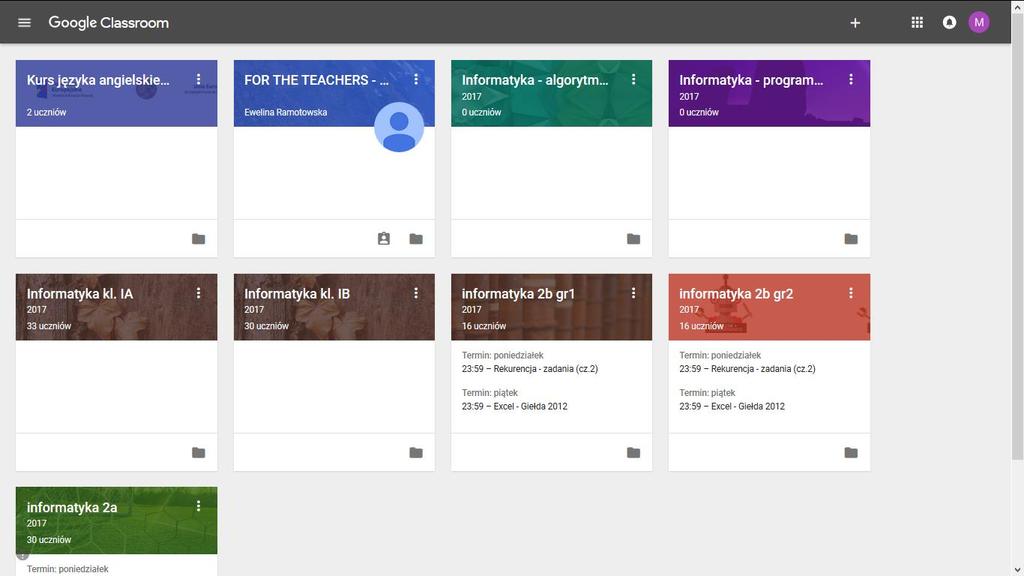Open Drive folder for FOR THE TEACHERS
Screen dimensions: 1024x576
(x=416, y=239)
